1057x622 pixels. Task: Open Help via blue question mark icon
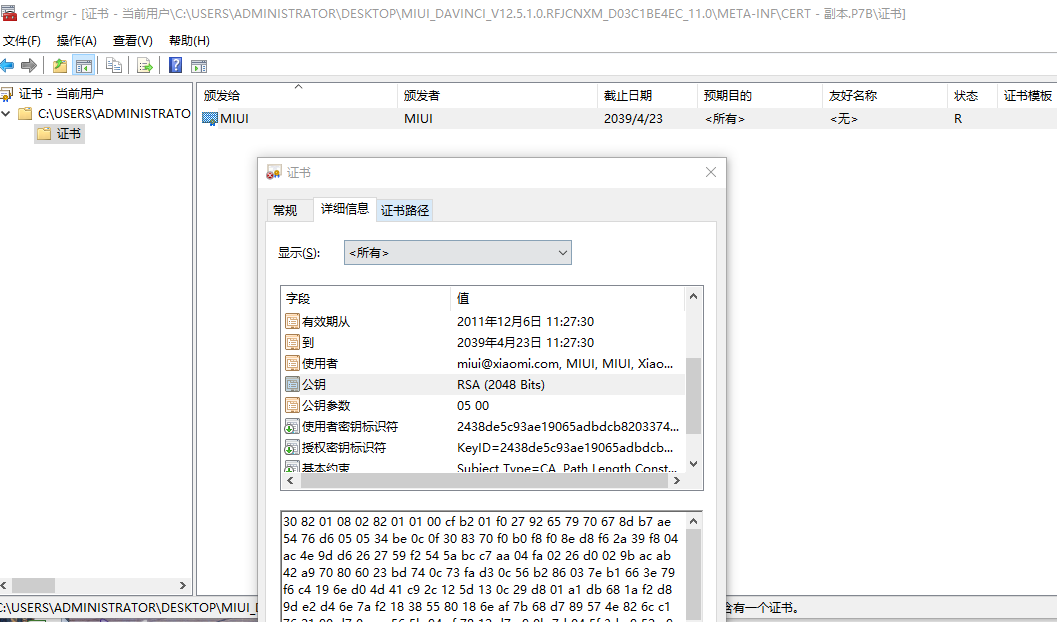pos(175,65)
